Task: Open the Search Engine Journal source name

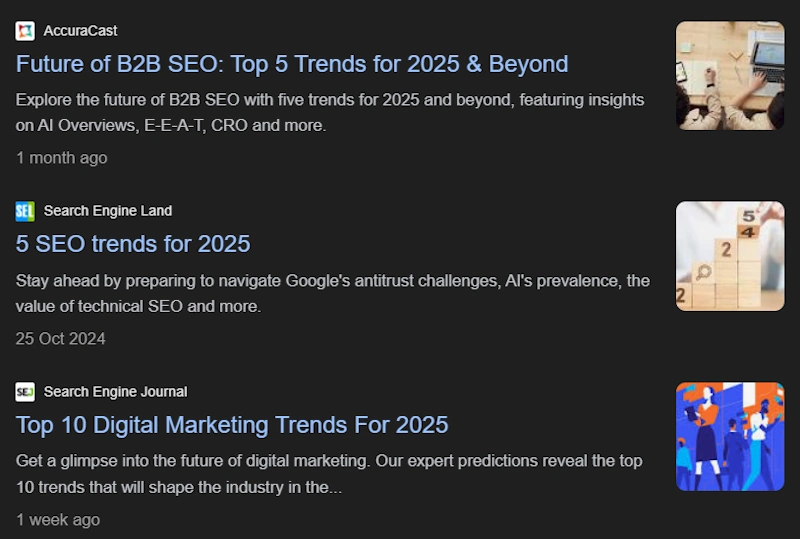Action: point(115,391)
